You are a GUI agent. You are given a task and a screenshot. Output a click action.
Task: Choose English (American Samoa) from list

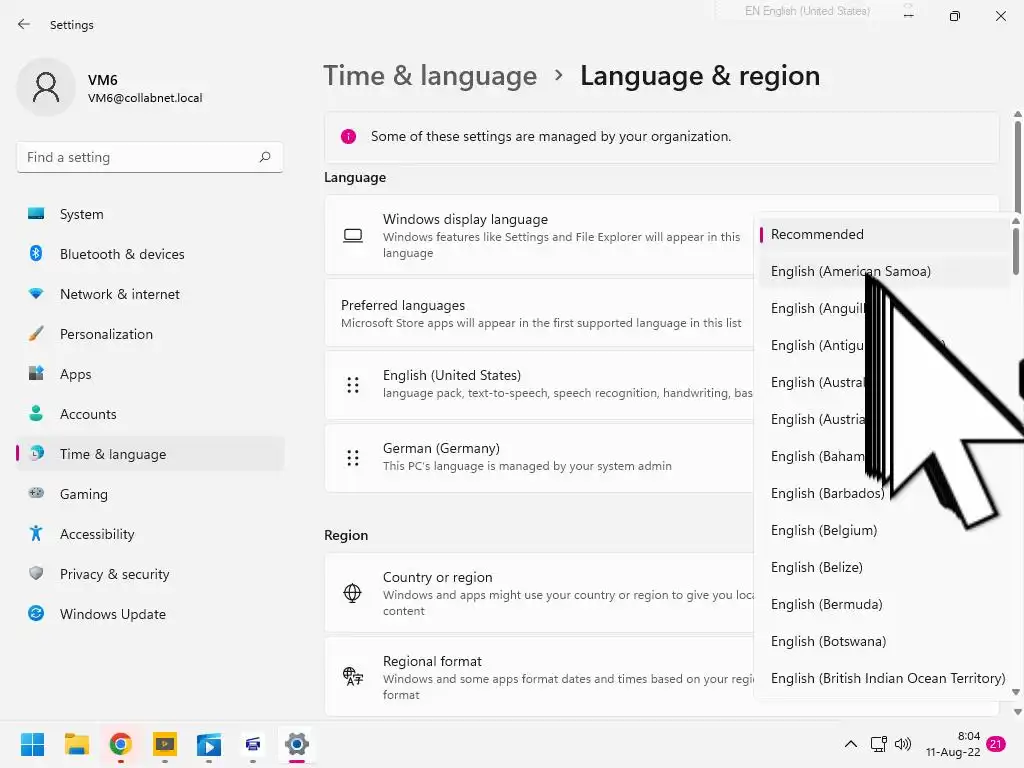click(x=884, y=271)
